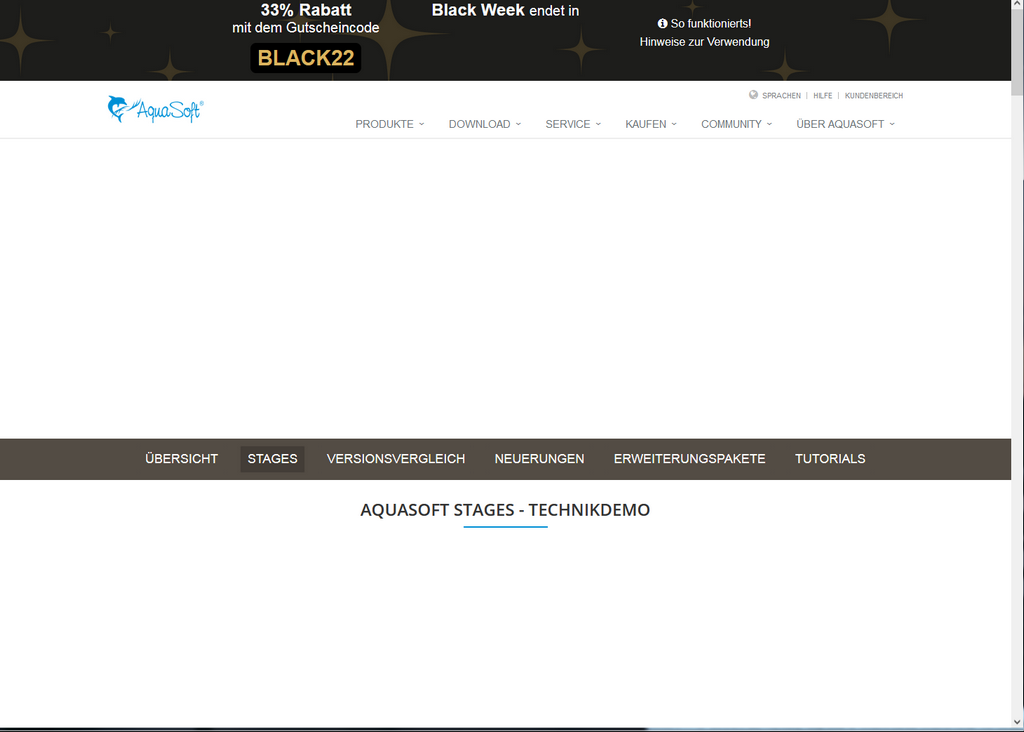Select the Stages tab
This screenshot has width=1024, height=732.
pos(272,459)
